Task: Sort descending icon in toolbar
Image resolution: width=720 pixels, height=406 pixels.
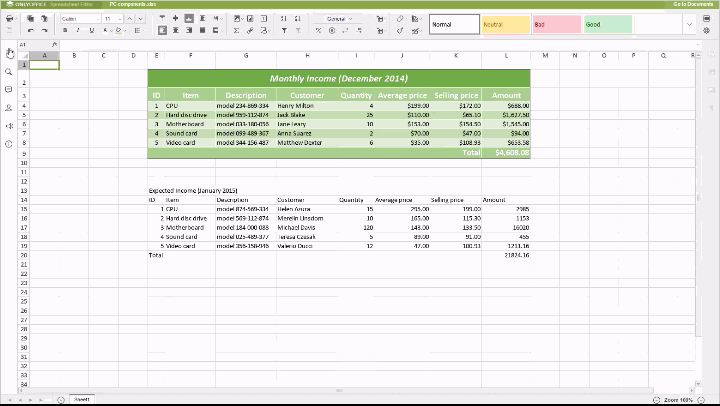Action: pyautogui.click(x=298, y=19)
